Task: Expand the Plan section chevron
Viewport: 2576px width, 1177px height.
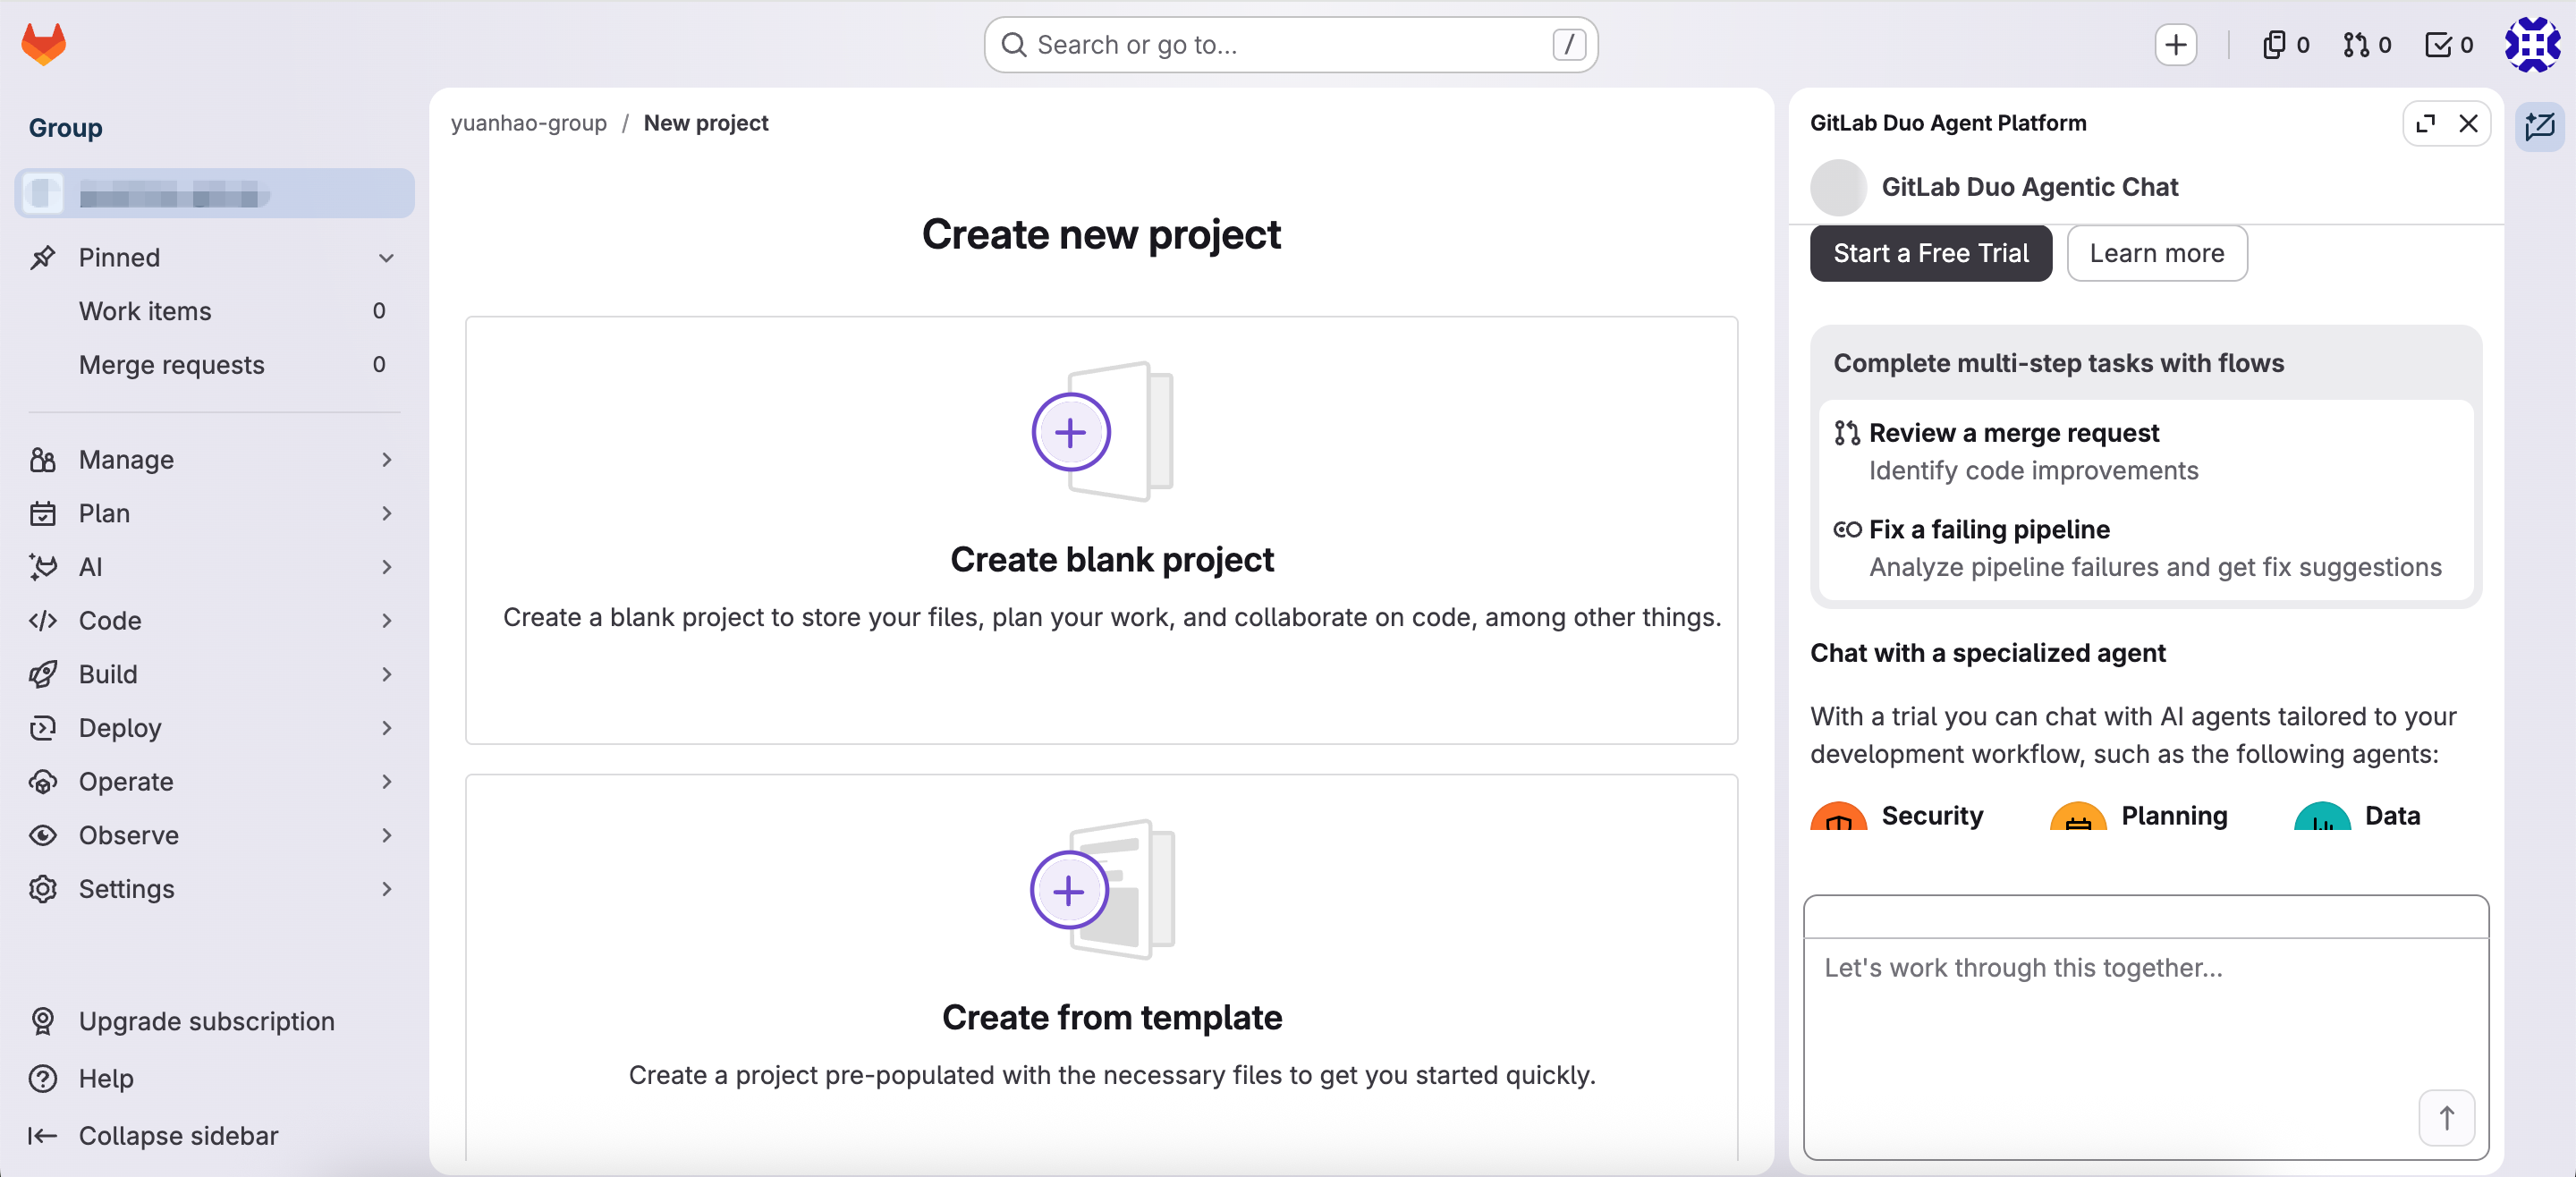Action: [386, 514]
